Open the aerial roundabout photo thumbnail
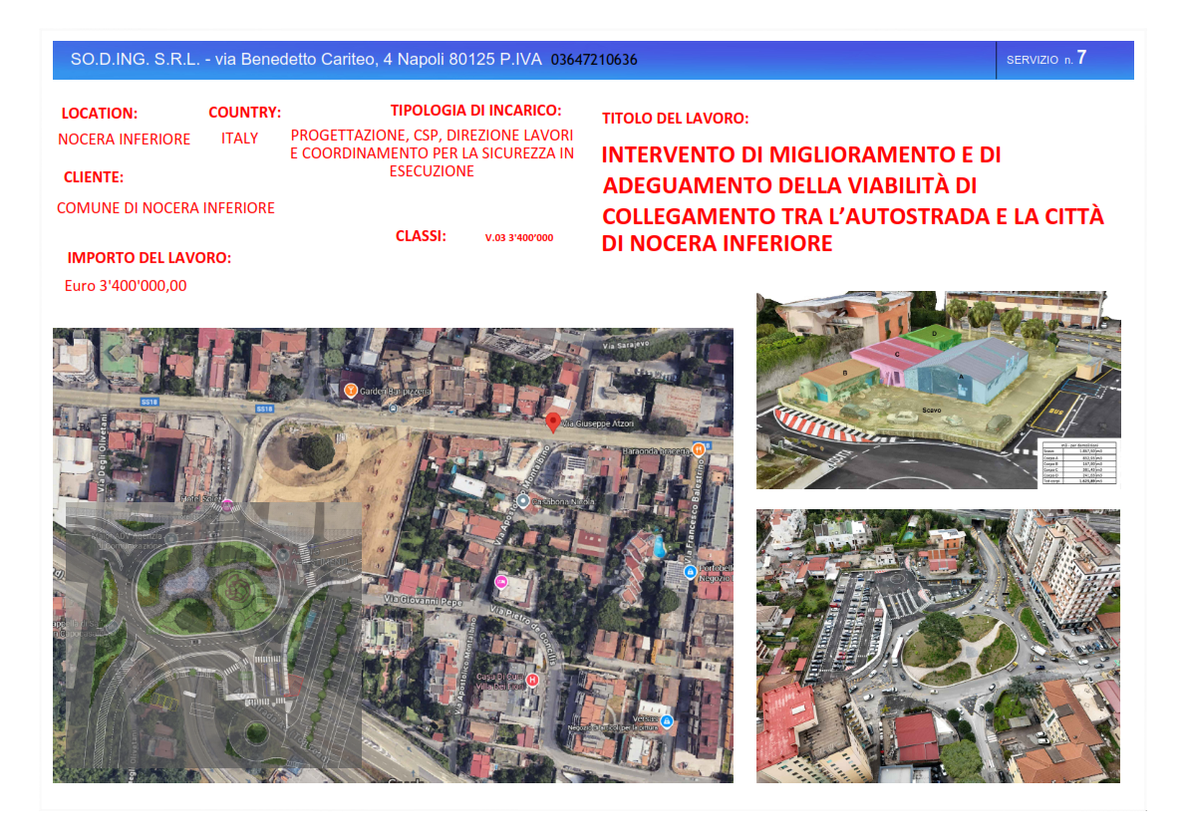 coord(938,646)
